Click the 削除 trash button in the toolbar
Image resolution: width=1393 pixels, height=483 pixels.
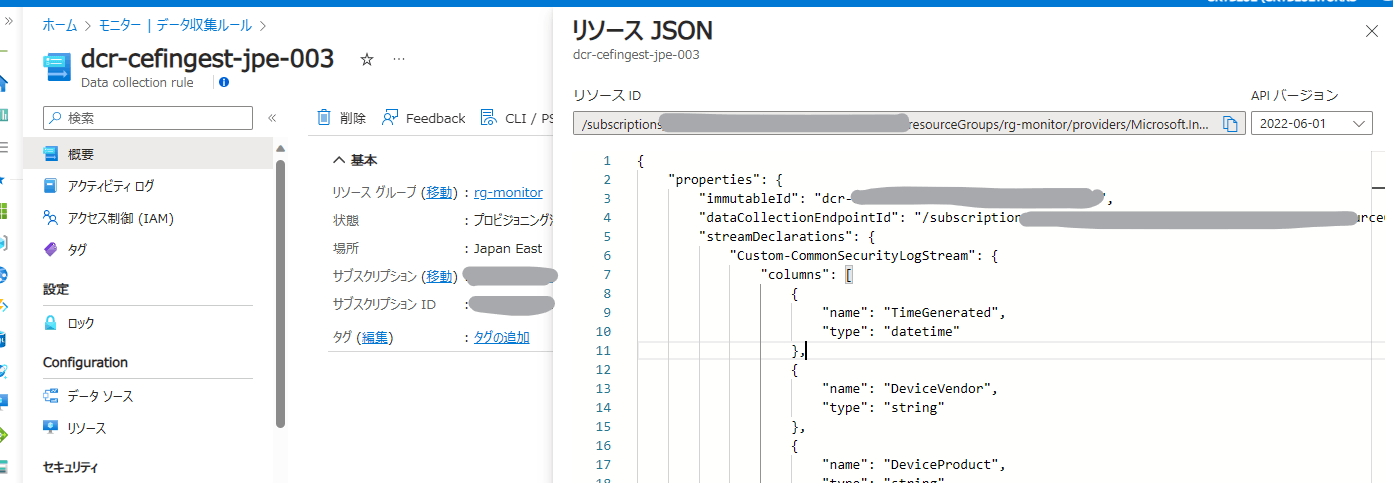click(x=342, y=118)
